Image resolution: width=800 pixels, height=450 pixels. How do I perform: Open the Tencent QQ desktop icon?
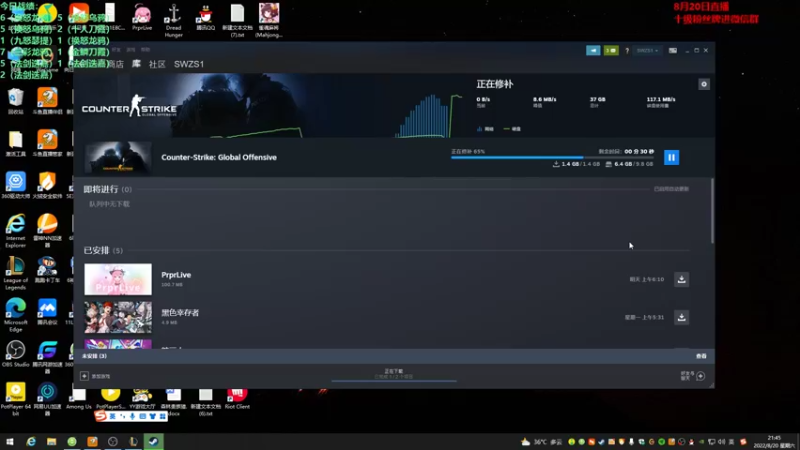point(206,17)
